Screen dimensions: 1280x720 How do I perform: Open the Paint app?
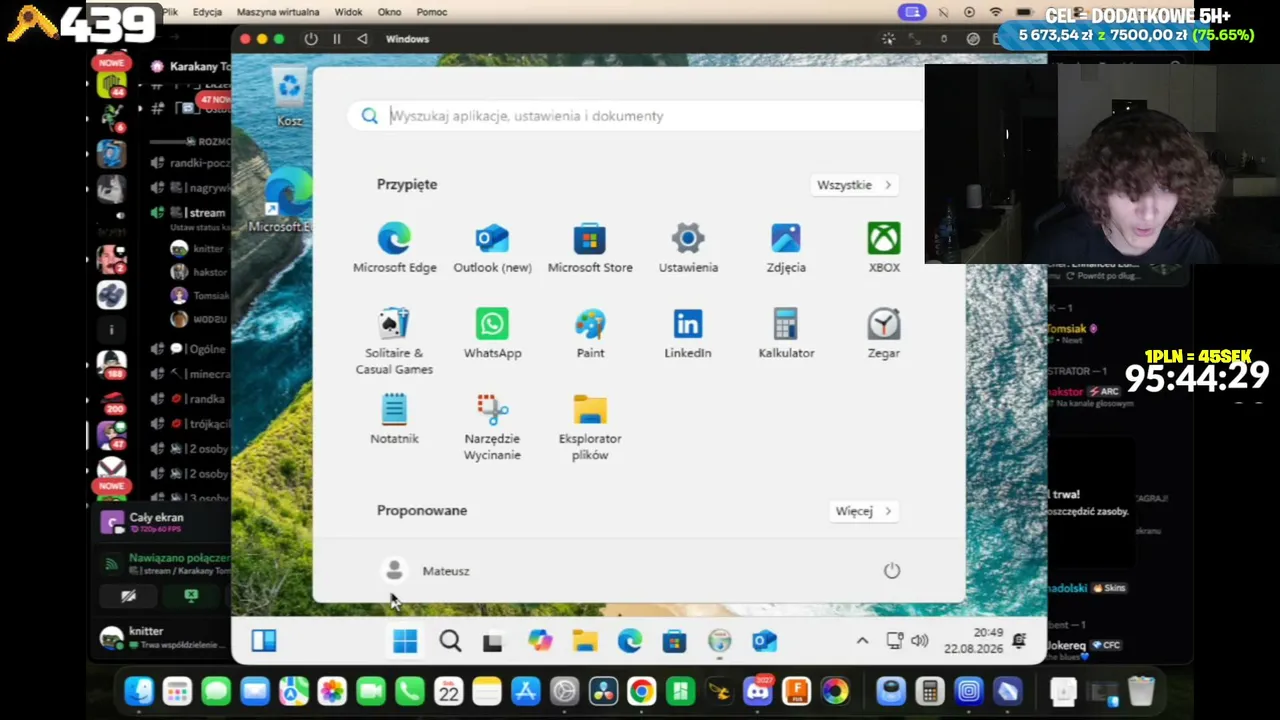point(590,333)
